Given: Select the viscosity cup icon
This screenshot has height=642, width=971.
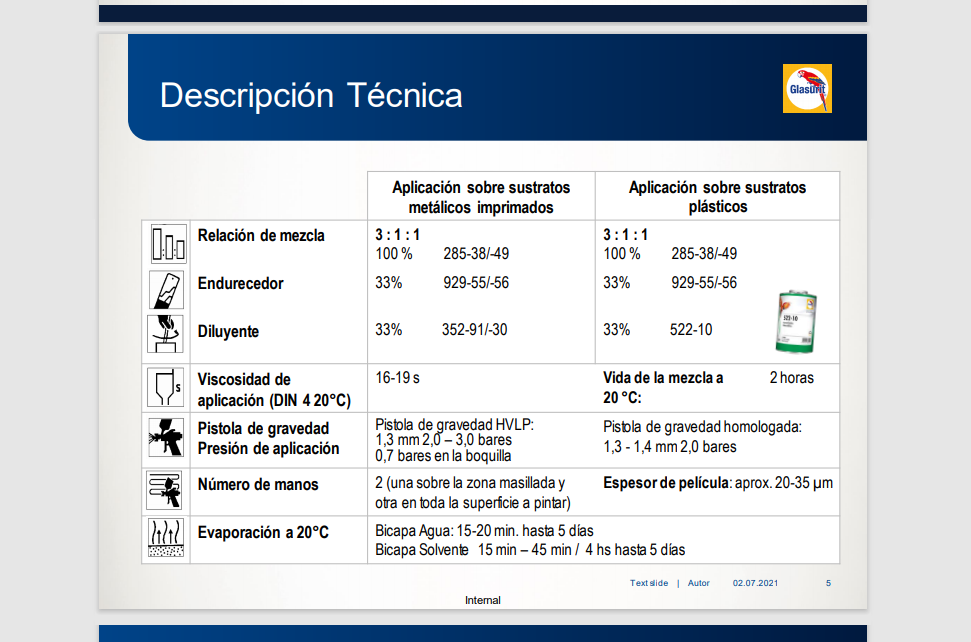Looking at the screenshot, I should [x=168, y=387].
